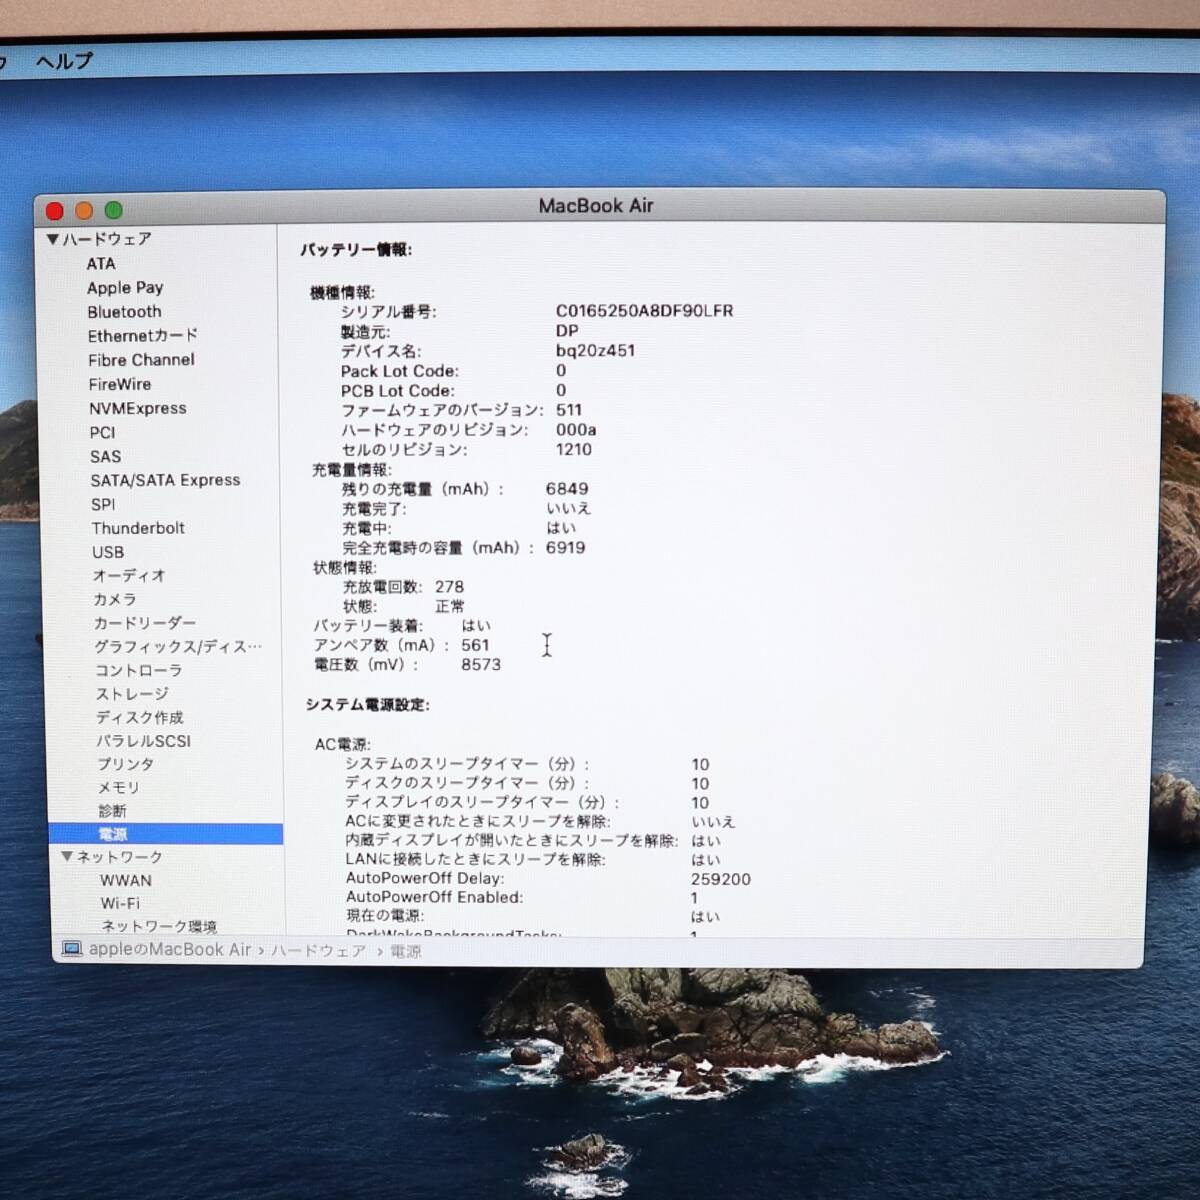Select SAS in the sidebar
Viewport: 1200px width, 1200px height.
[105, 456]
